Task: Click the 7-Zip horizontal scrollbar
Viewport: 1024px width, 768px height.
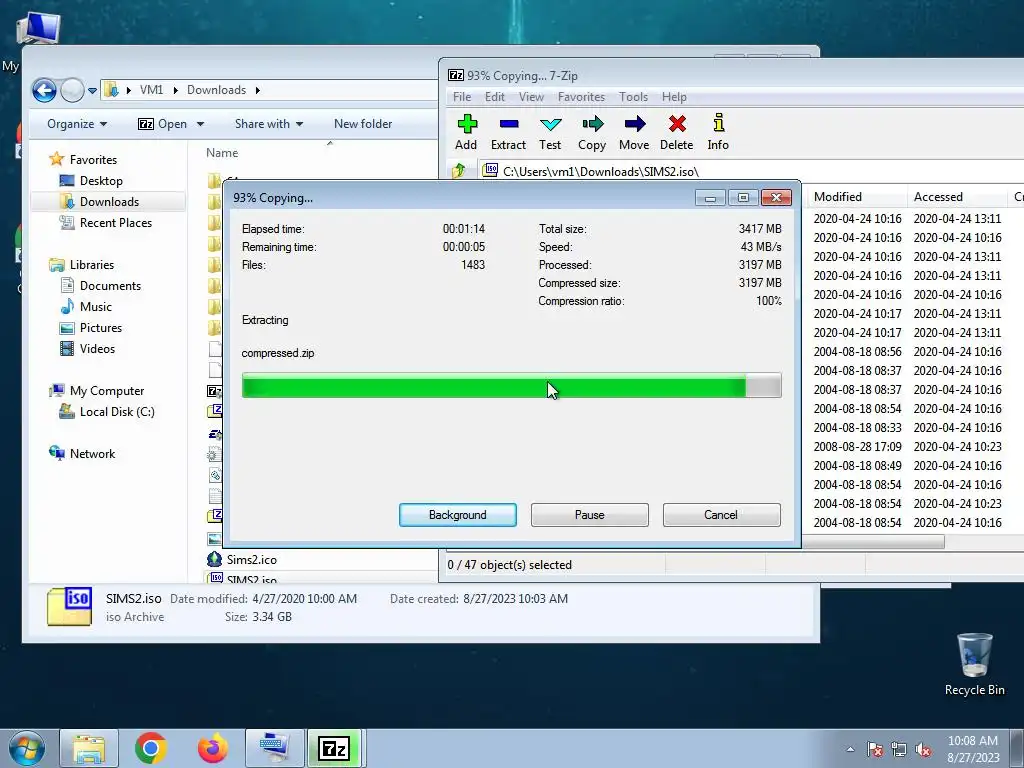Action: click(872, 541)
